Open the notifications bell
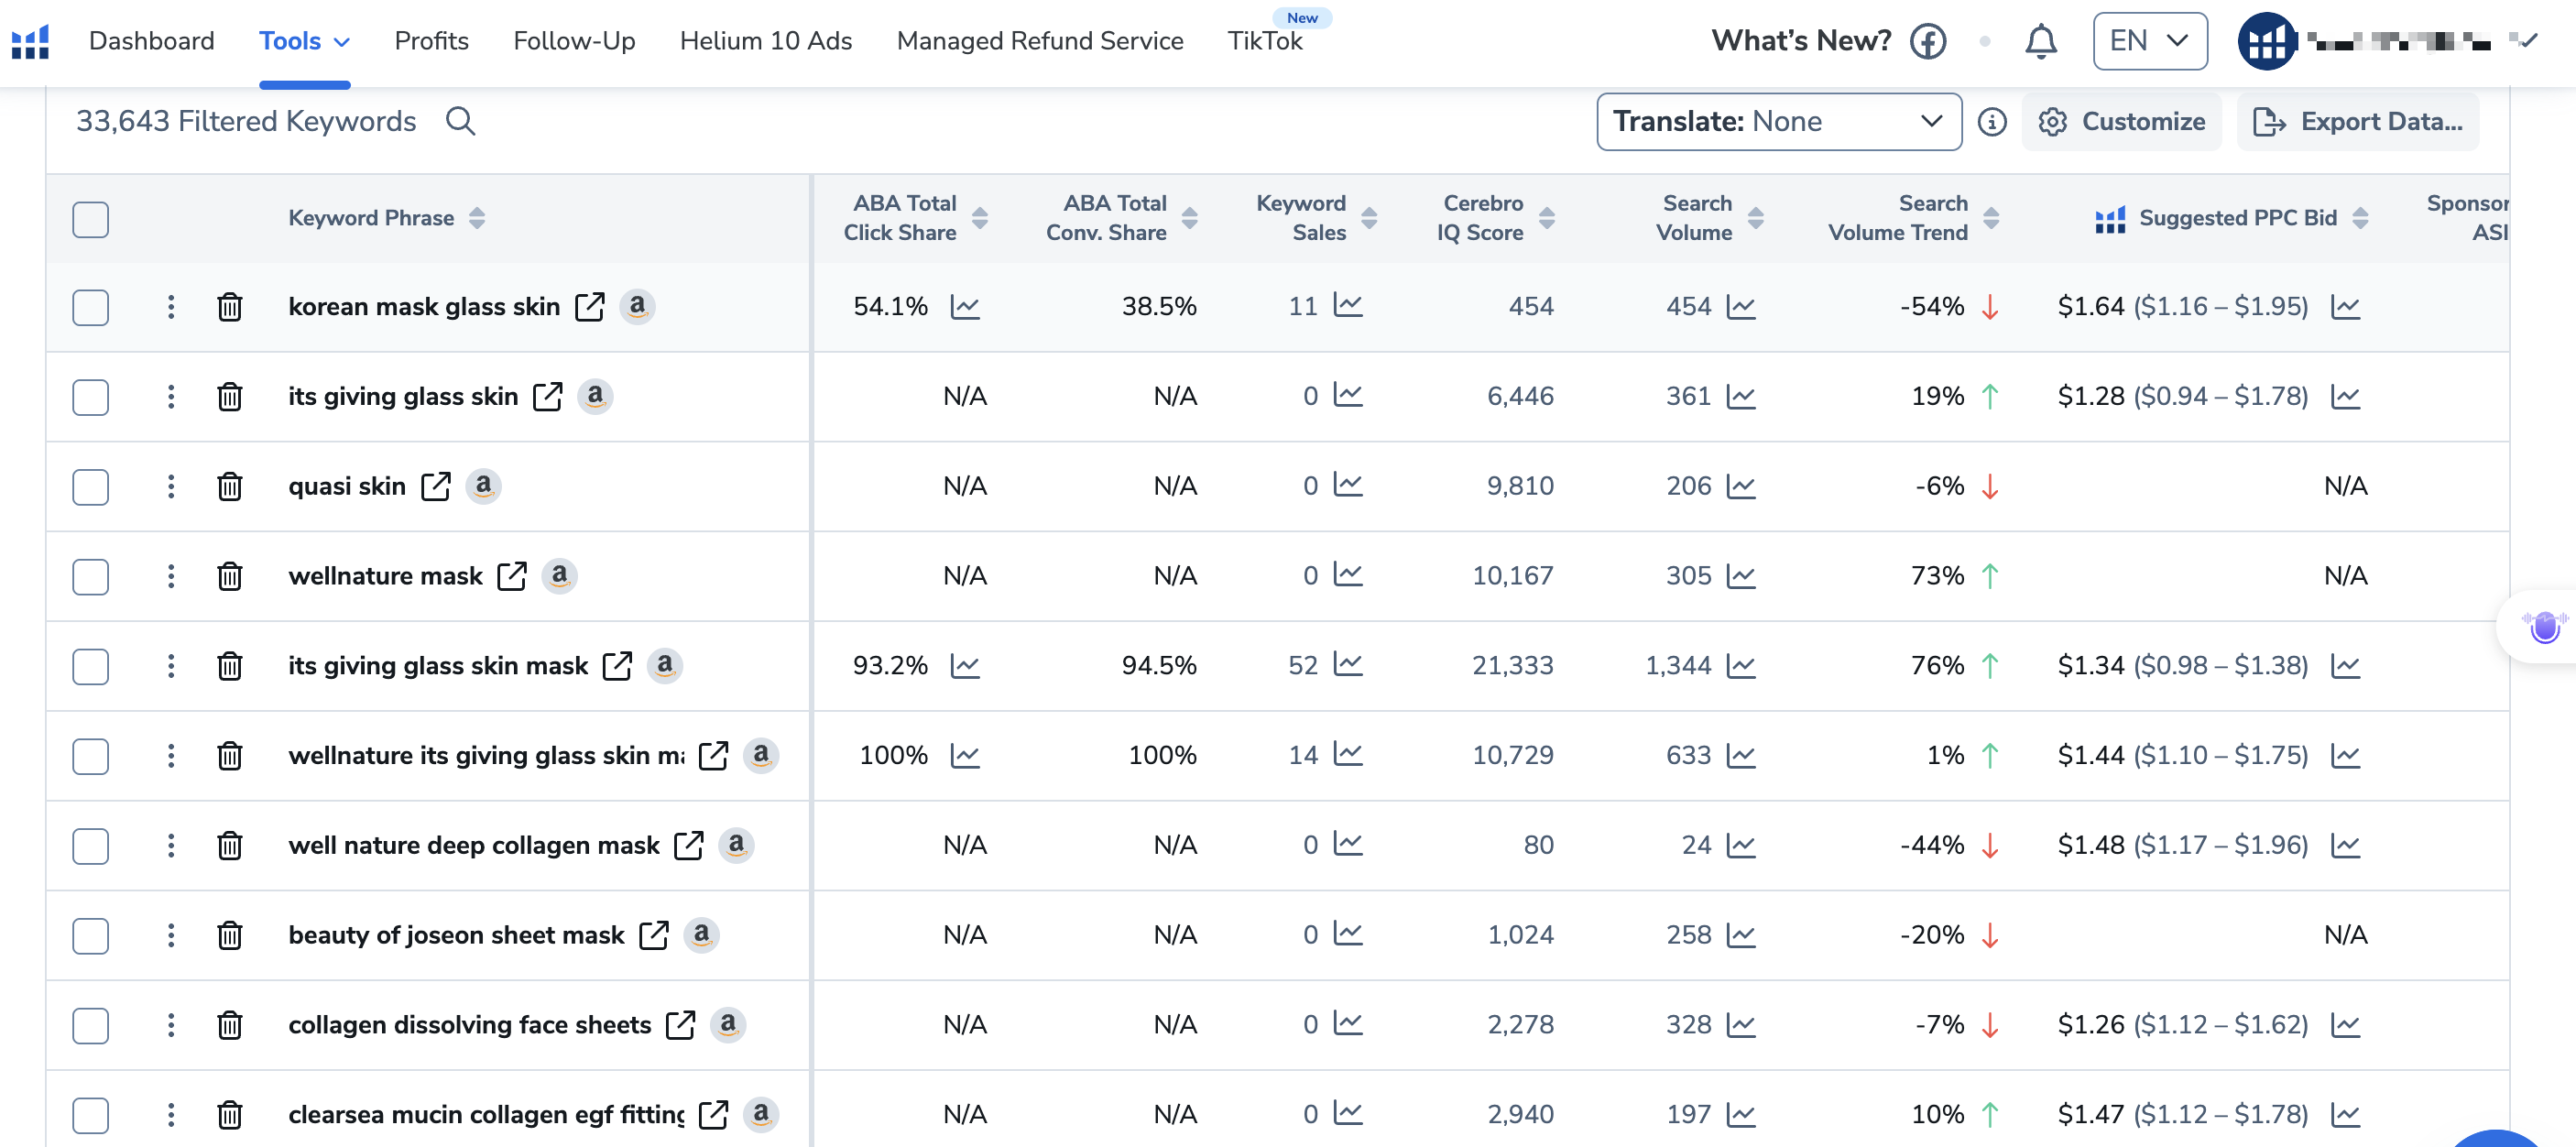 point(2040,41)
